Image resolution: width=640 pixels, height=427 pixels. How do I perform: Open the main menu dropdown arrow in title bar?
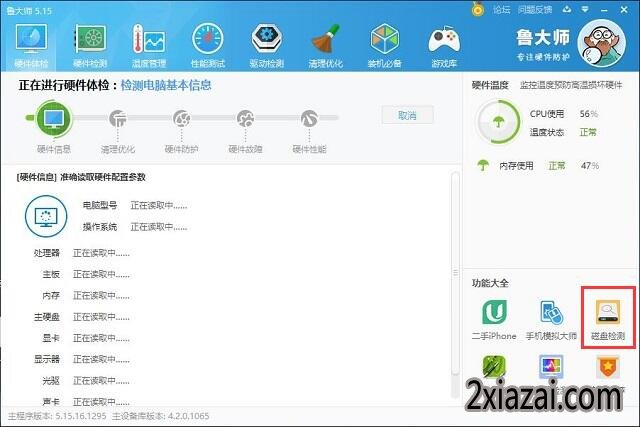tap(585, 9)
